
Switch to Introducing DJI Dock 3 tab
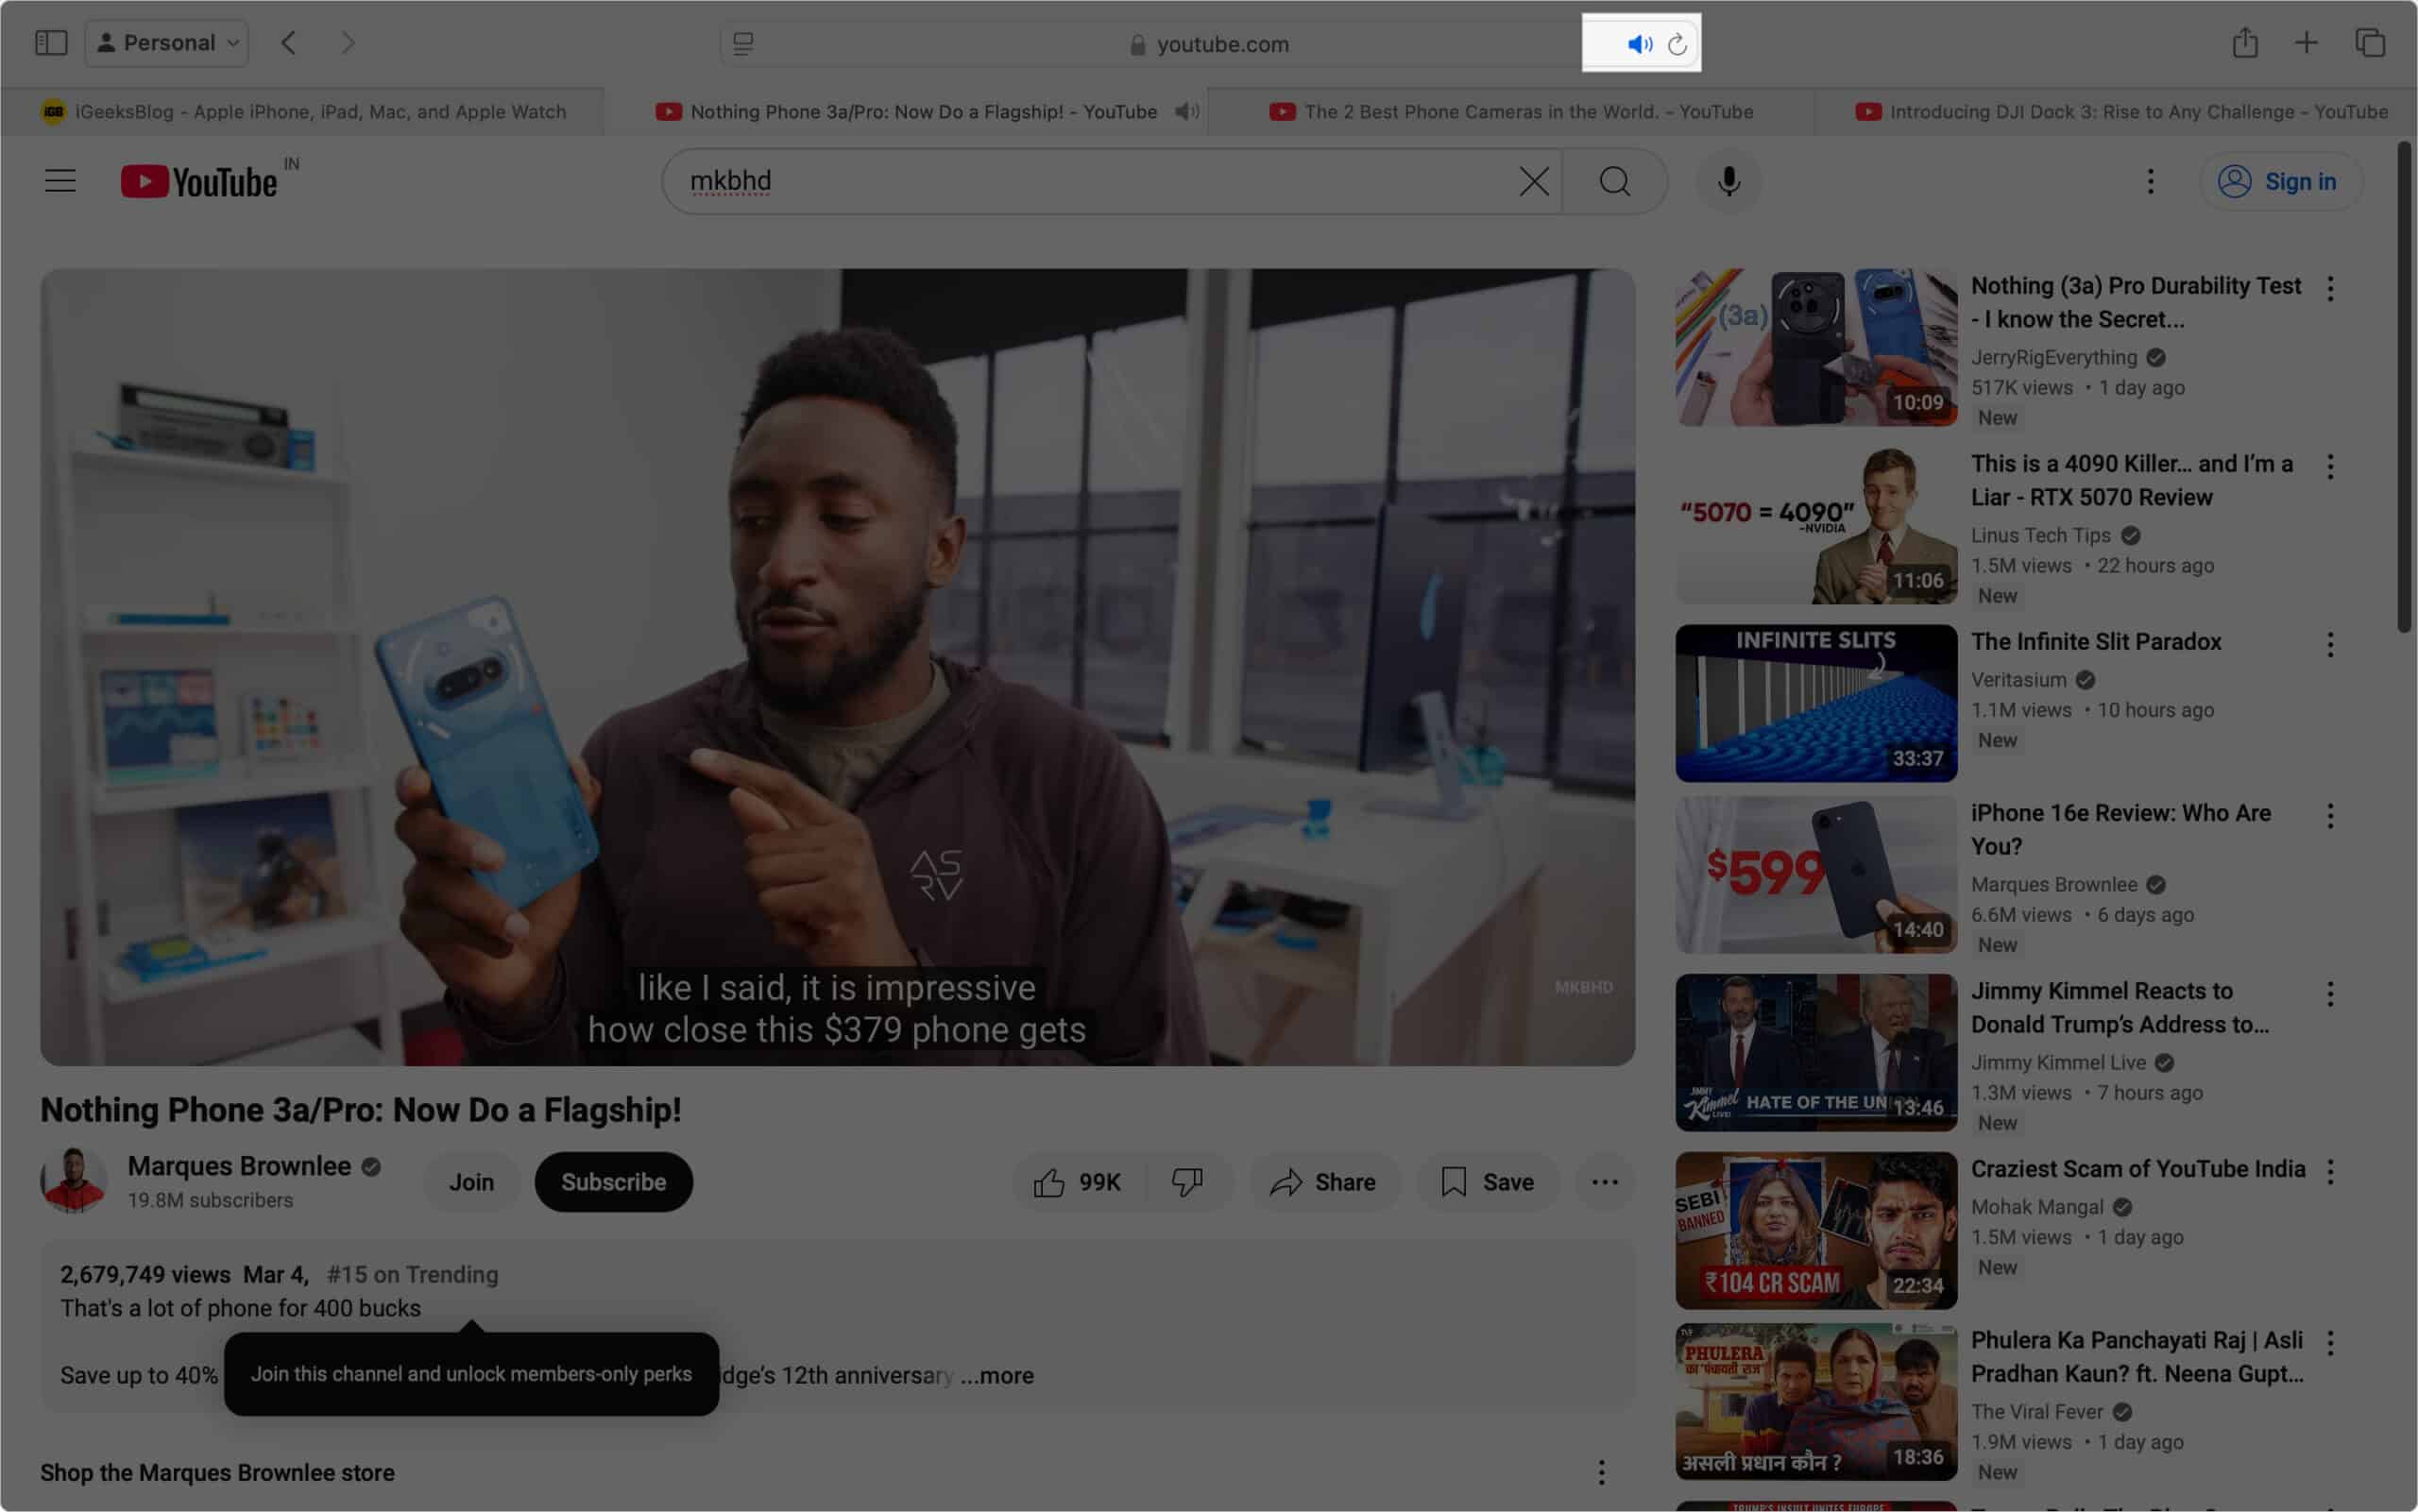(2116, 112)
